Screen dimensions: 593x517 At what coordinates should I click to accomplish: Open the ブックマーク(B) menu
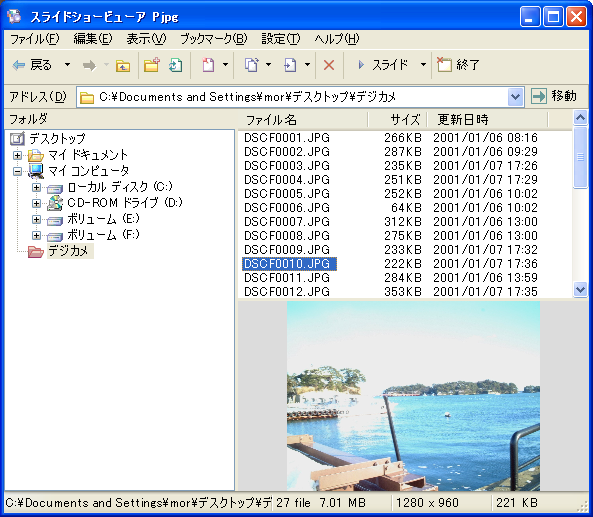tap(214, 39)
